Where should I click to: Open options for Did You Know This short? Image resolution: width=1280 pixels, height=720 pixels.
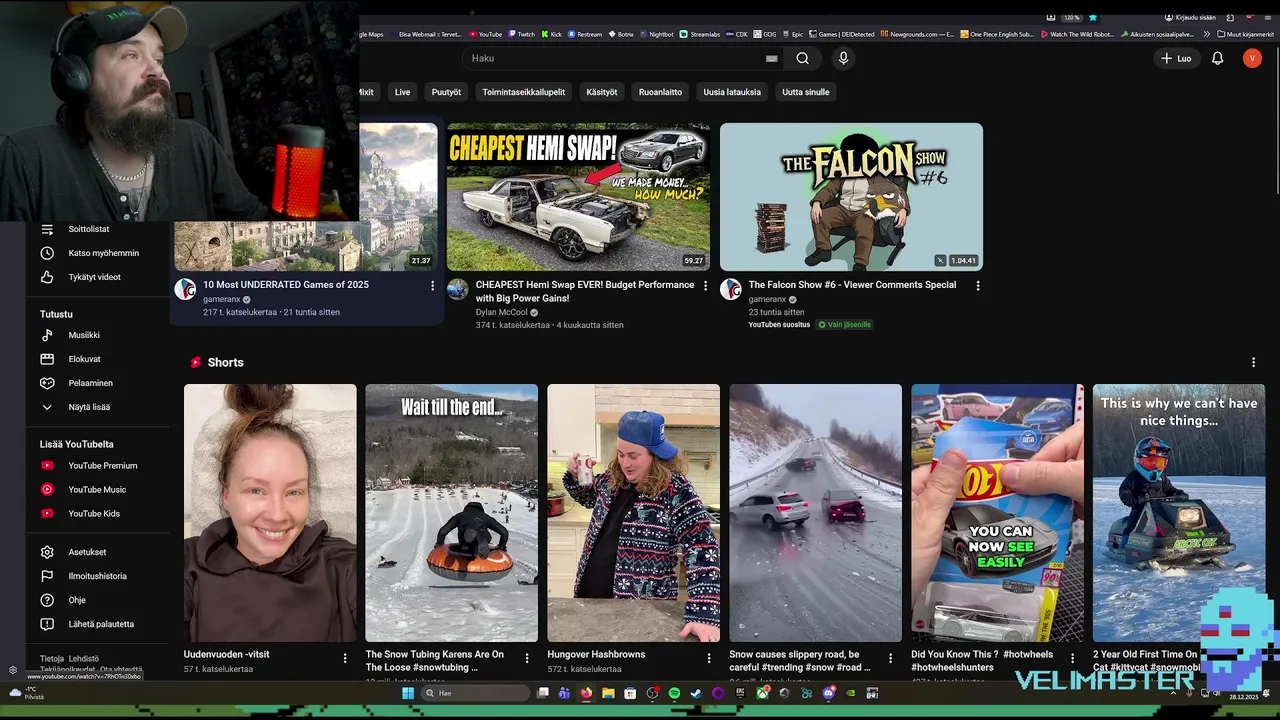[x=1072, y=658]
